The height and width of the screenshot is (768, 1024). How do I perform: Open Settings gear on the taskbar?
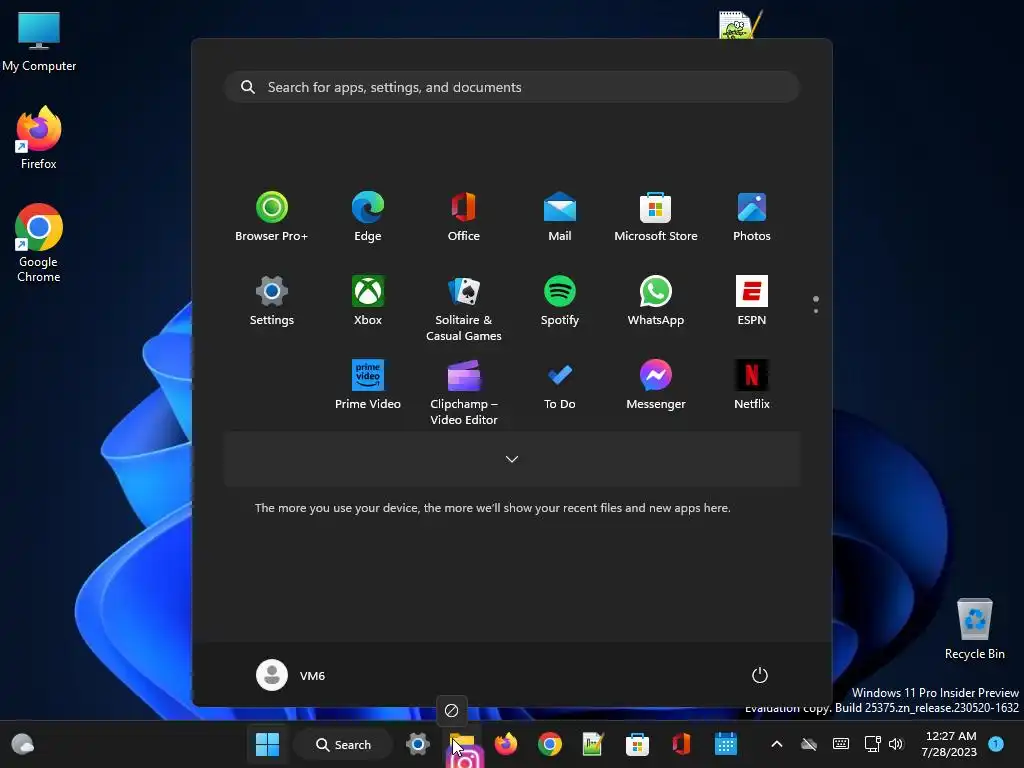tap(418, 744)
